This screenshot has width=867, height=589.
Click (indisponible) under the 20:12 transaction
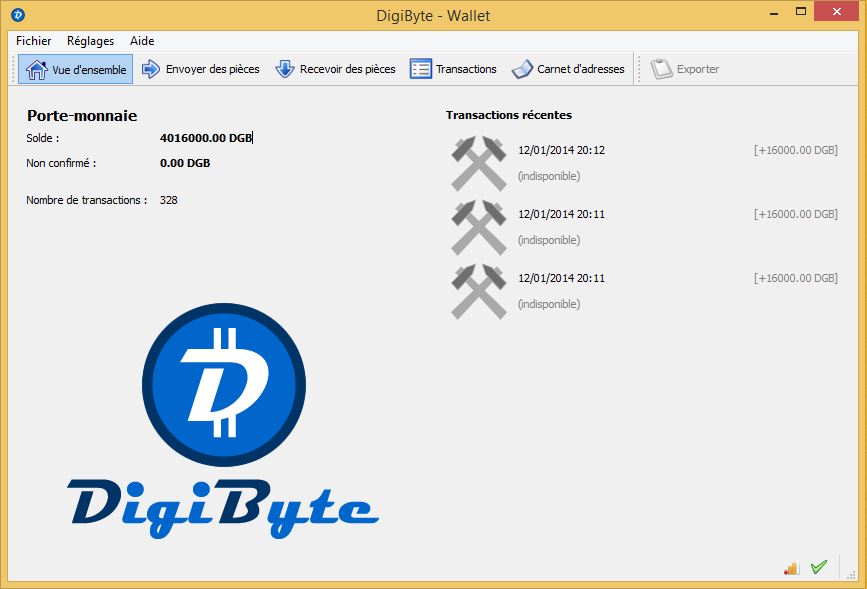tap(549, 176)
